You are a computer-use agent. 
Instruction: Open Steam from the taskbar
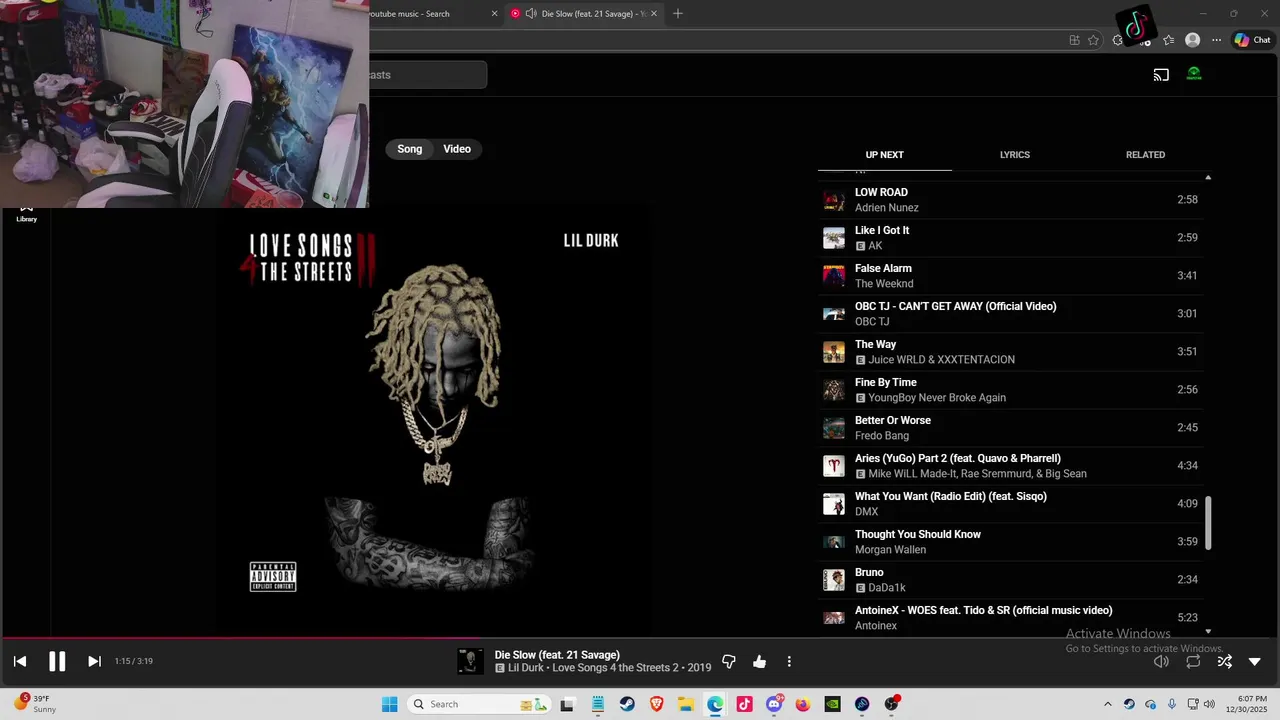[x=627, y=704]
